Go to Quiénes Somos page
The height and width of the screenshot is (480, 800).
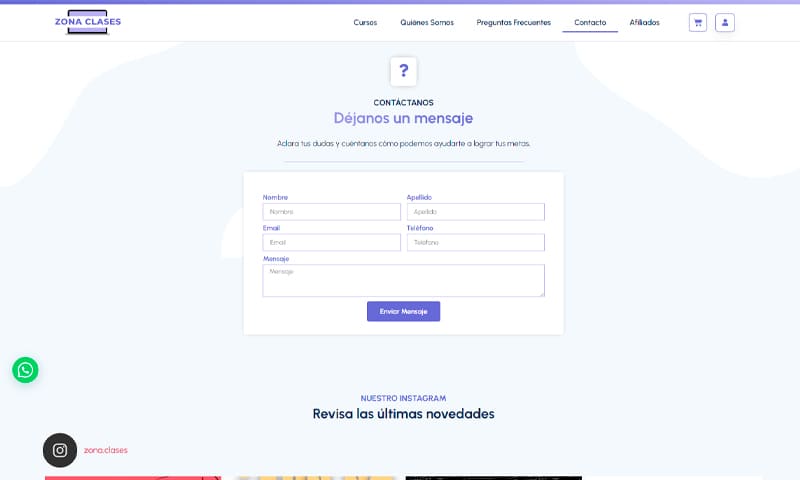(x=427, y=22)
